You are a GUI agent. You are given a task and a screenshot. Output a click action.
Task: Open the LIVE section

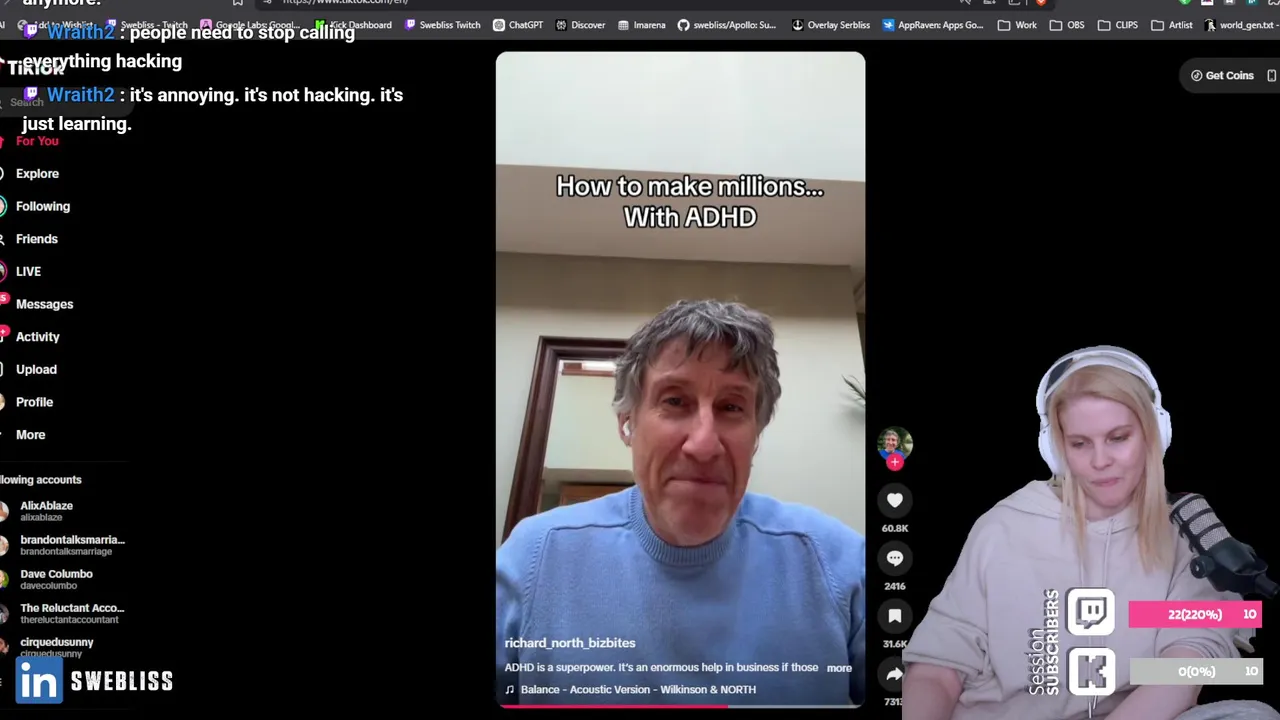(x=28, y=272)
